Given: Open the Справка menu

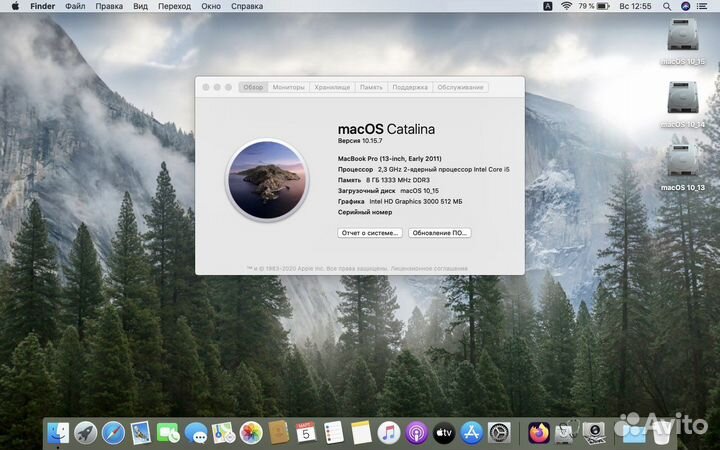Looking at the screenshot, I should 247,6.
